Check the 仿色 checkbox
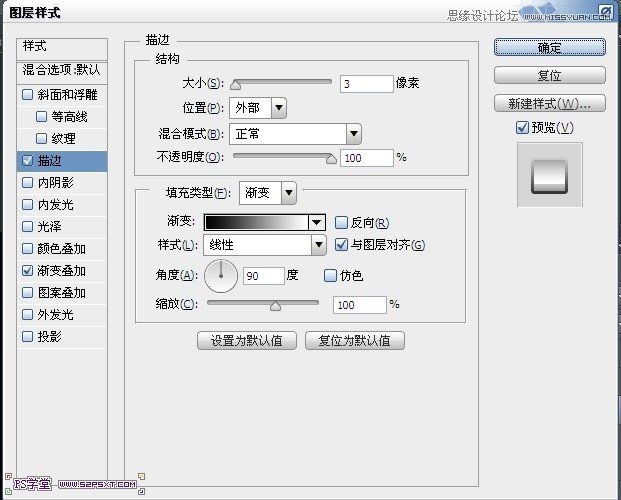The height and width of the screenshot is (500, 621). [330, 275]
